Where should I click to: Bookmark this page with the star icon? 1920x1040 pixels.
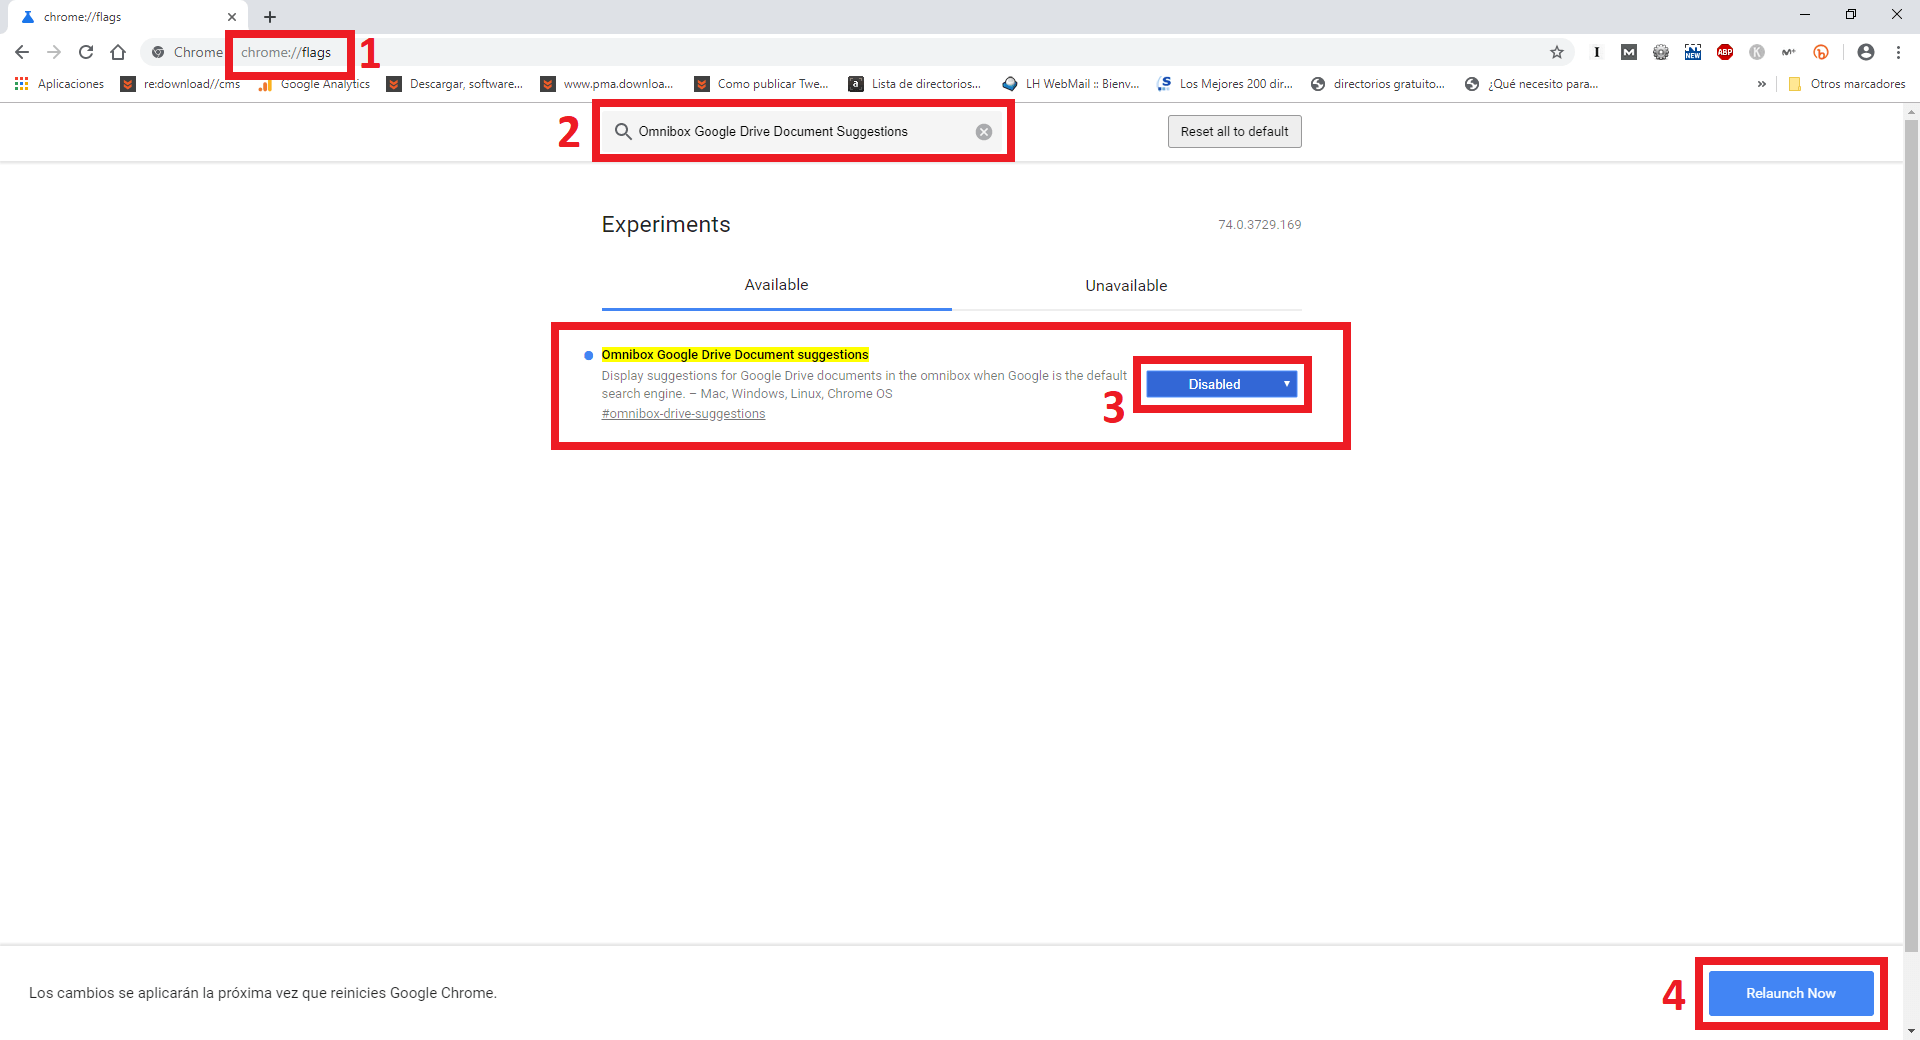click(1557, 52)
